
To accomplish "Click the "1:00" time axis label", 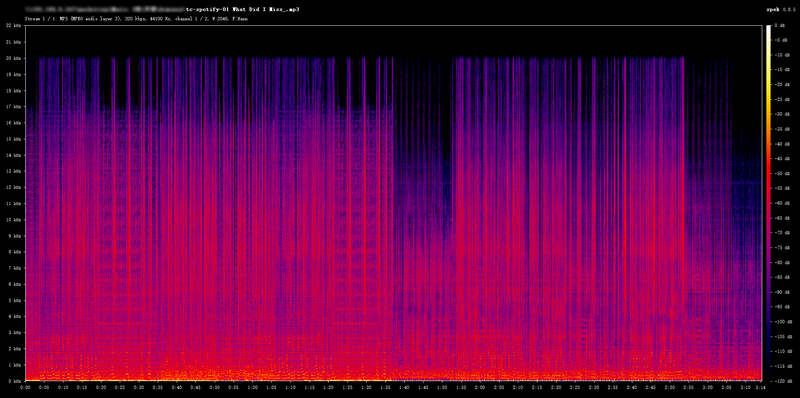I will 253,387.
